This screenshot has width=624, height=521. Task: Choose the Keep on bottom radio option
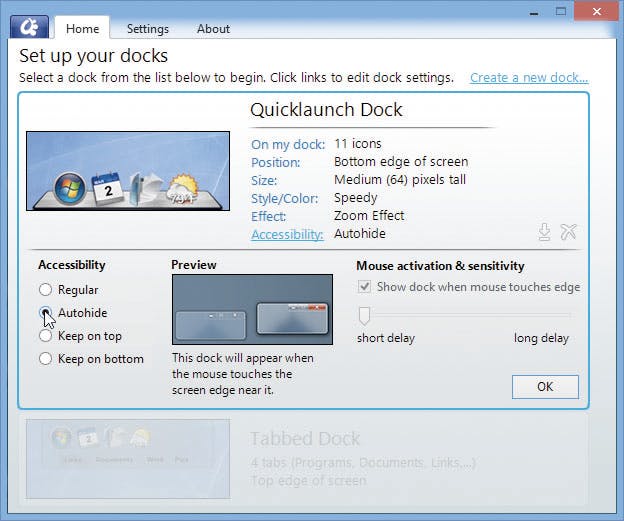pyautogui.click(x=45, y=359)
